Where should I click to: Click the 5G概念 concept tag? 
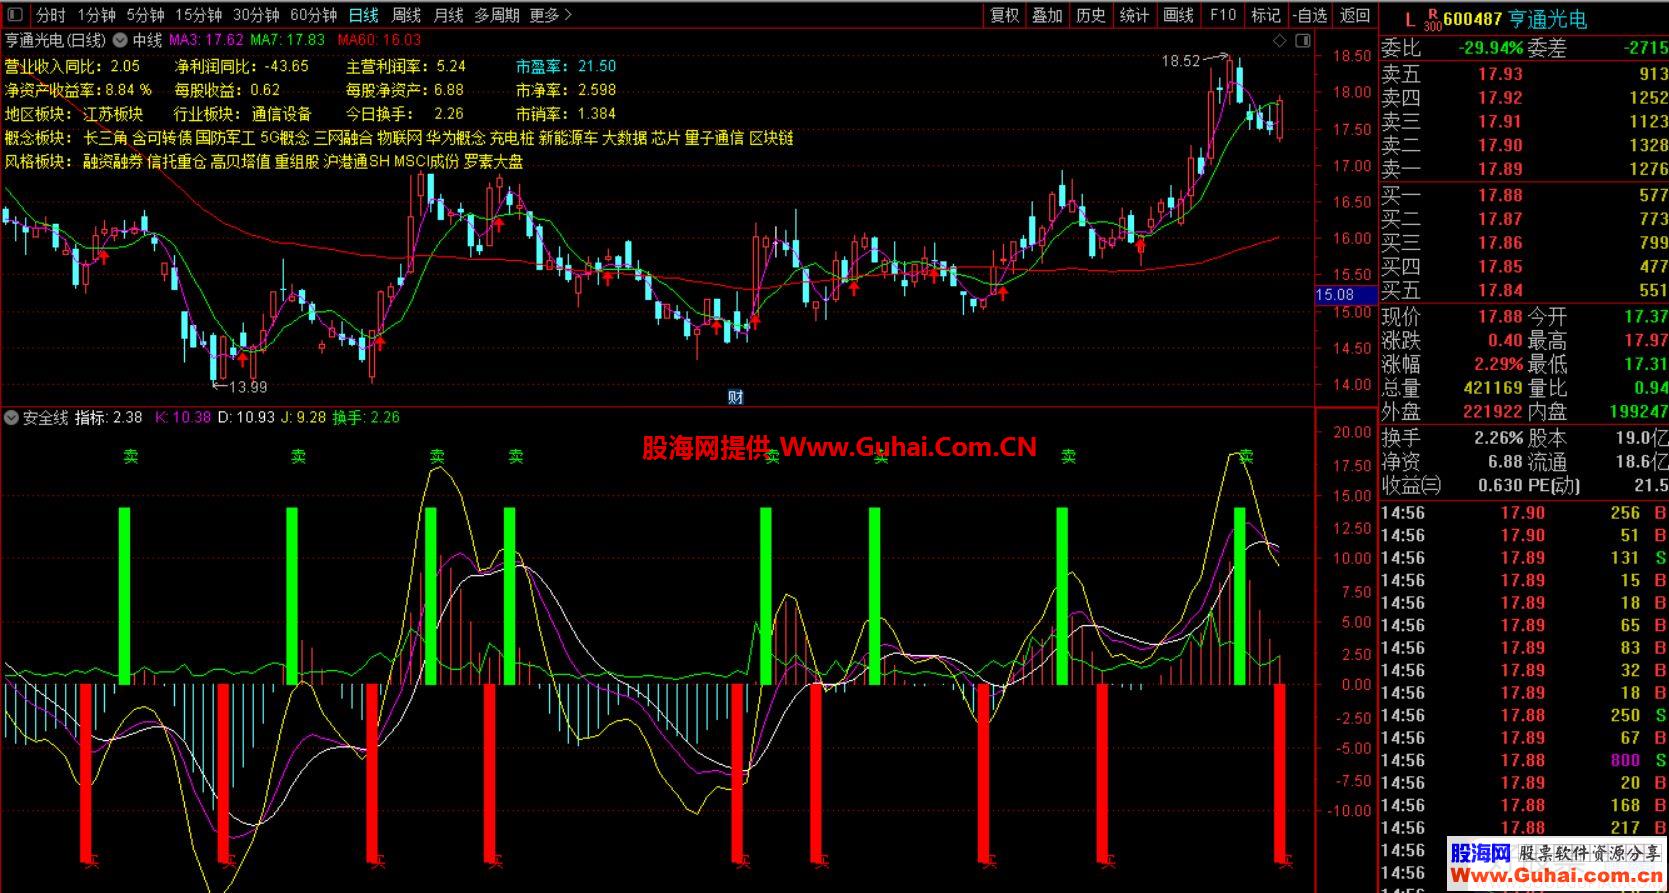(x=284, y=138)
